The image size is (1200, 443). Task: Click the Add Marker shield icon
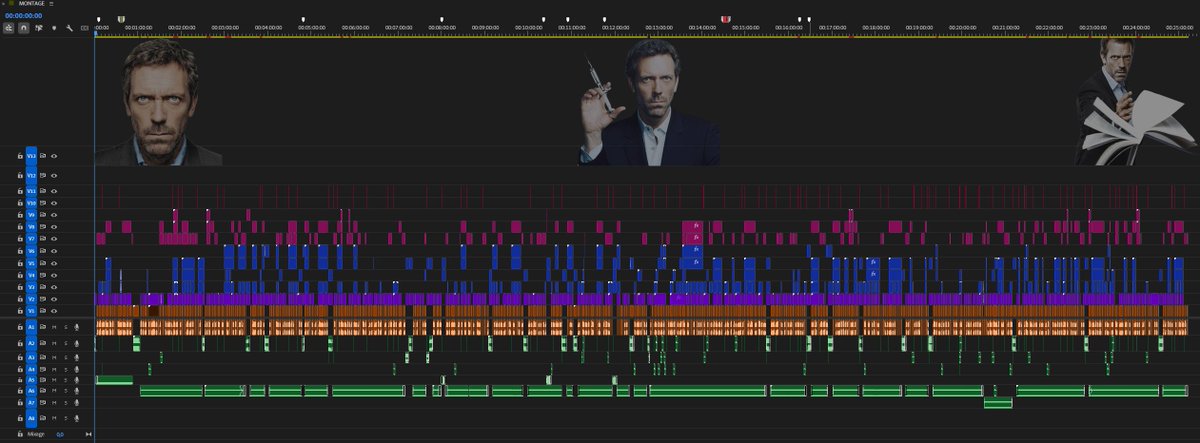[54, 28]
